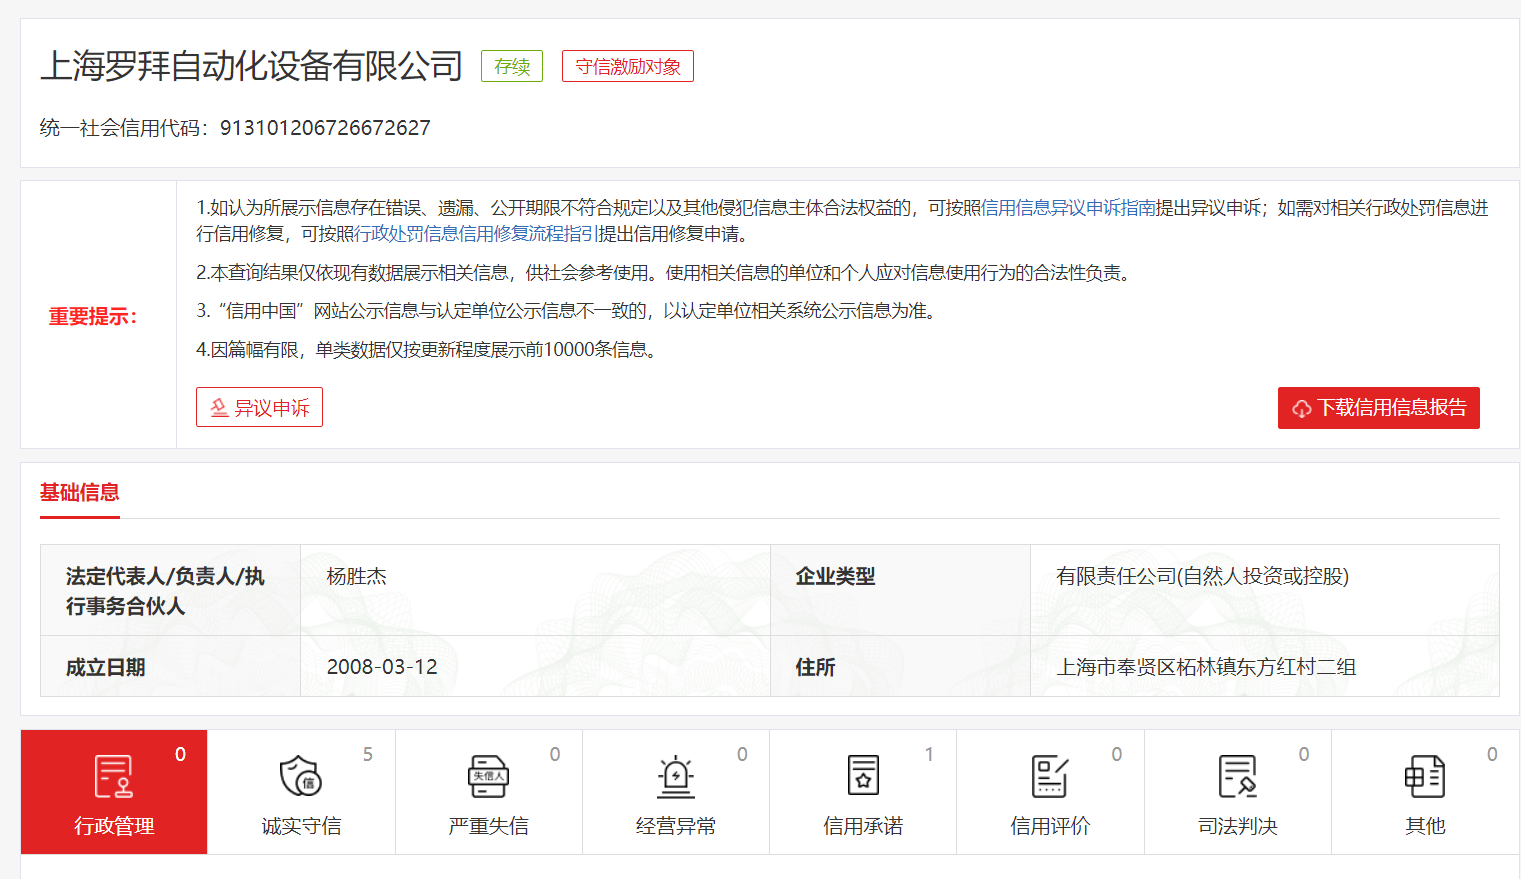Screen dimensions: 1521x879
Task: Open the 行政处罚信息信用修复流程指引 link
Action: click(x=476, y=234)
